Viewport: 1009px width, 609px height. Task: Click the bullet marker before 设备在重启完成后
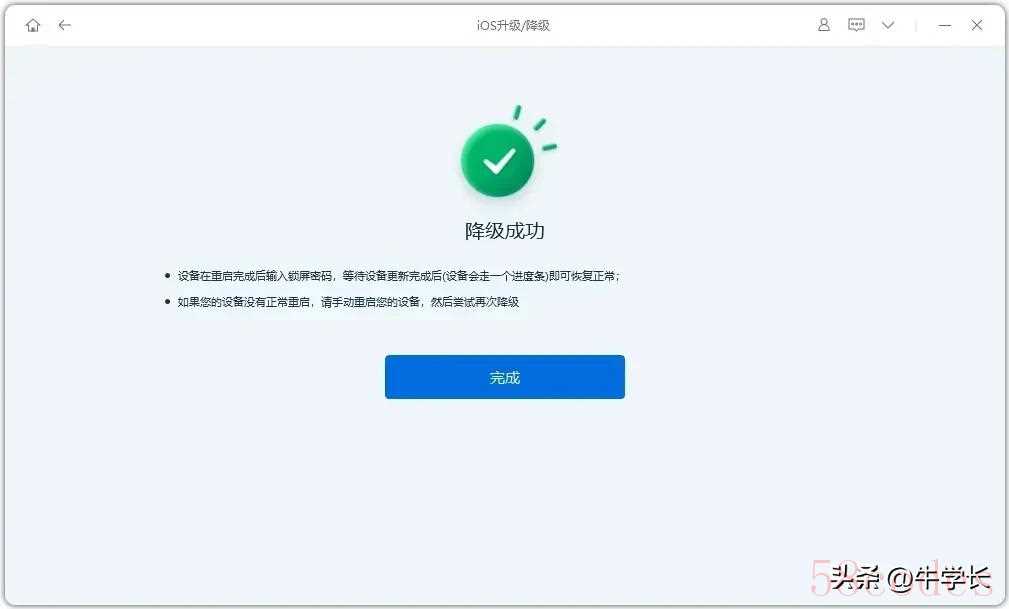pos(167,276)
